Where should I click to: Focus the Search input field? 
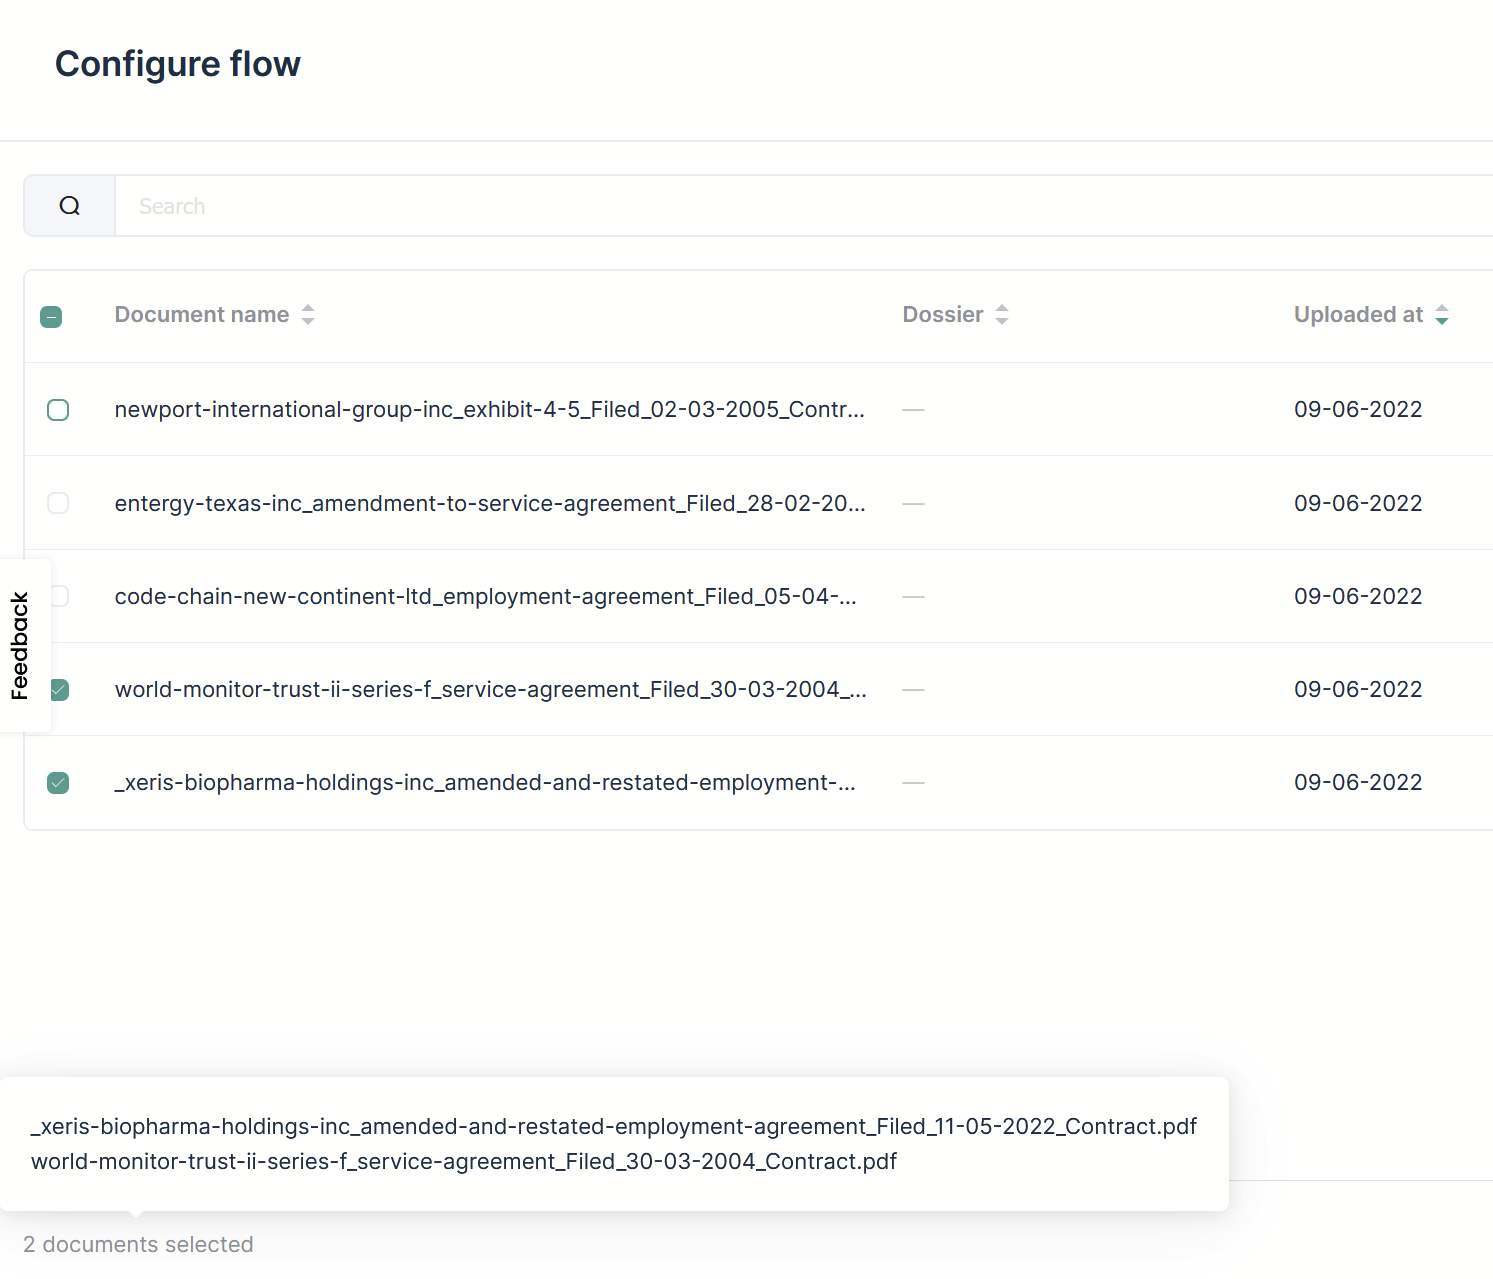pyautogui.click(x=804, y=206)
